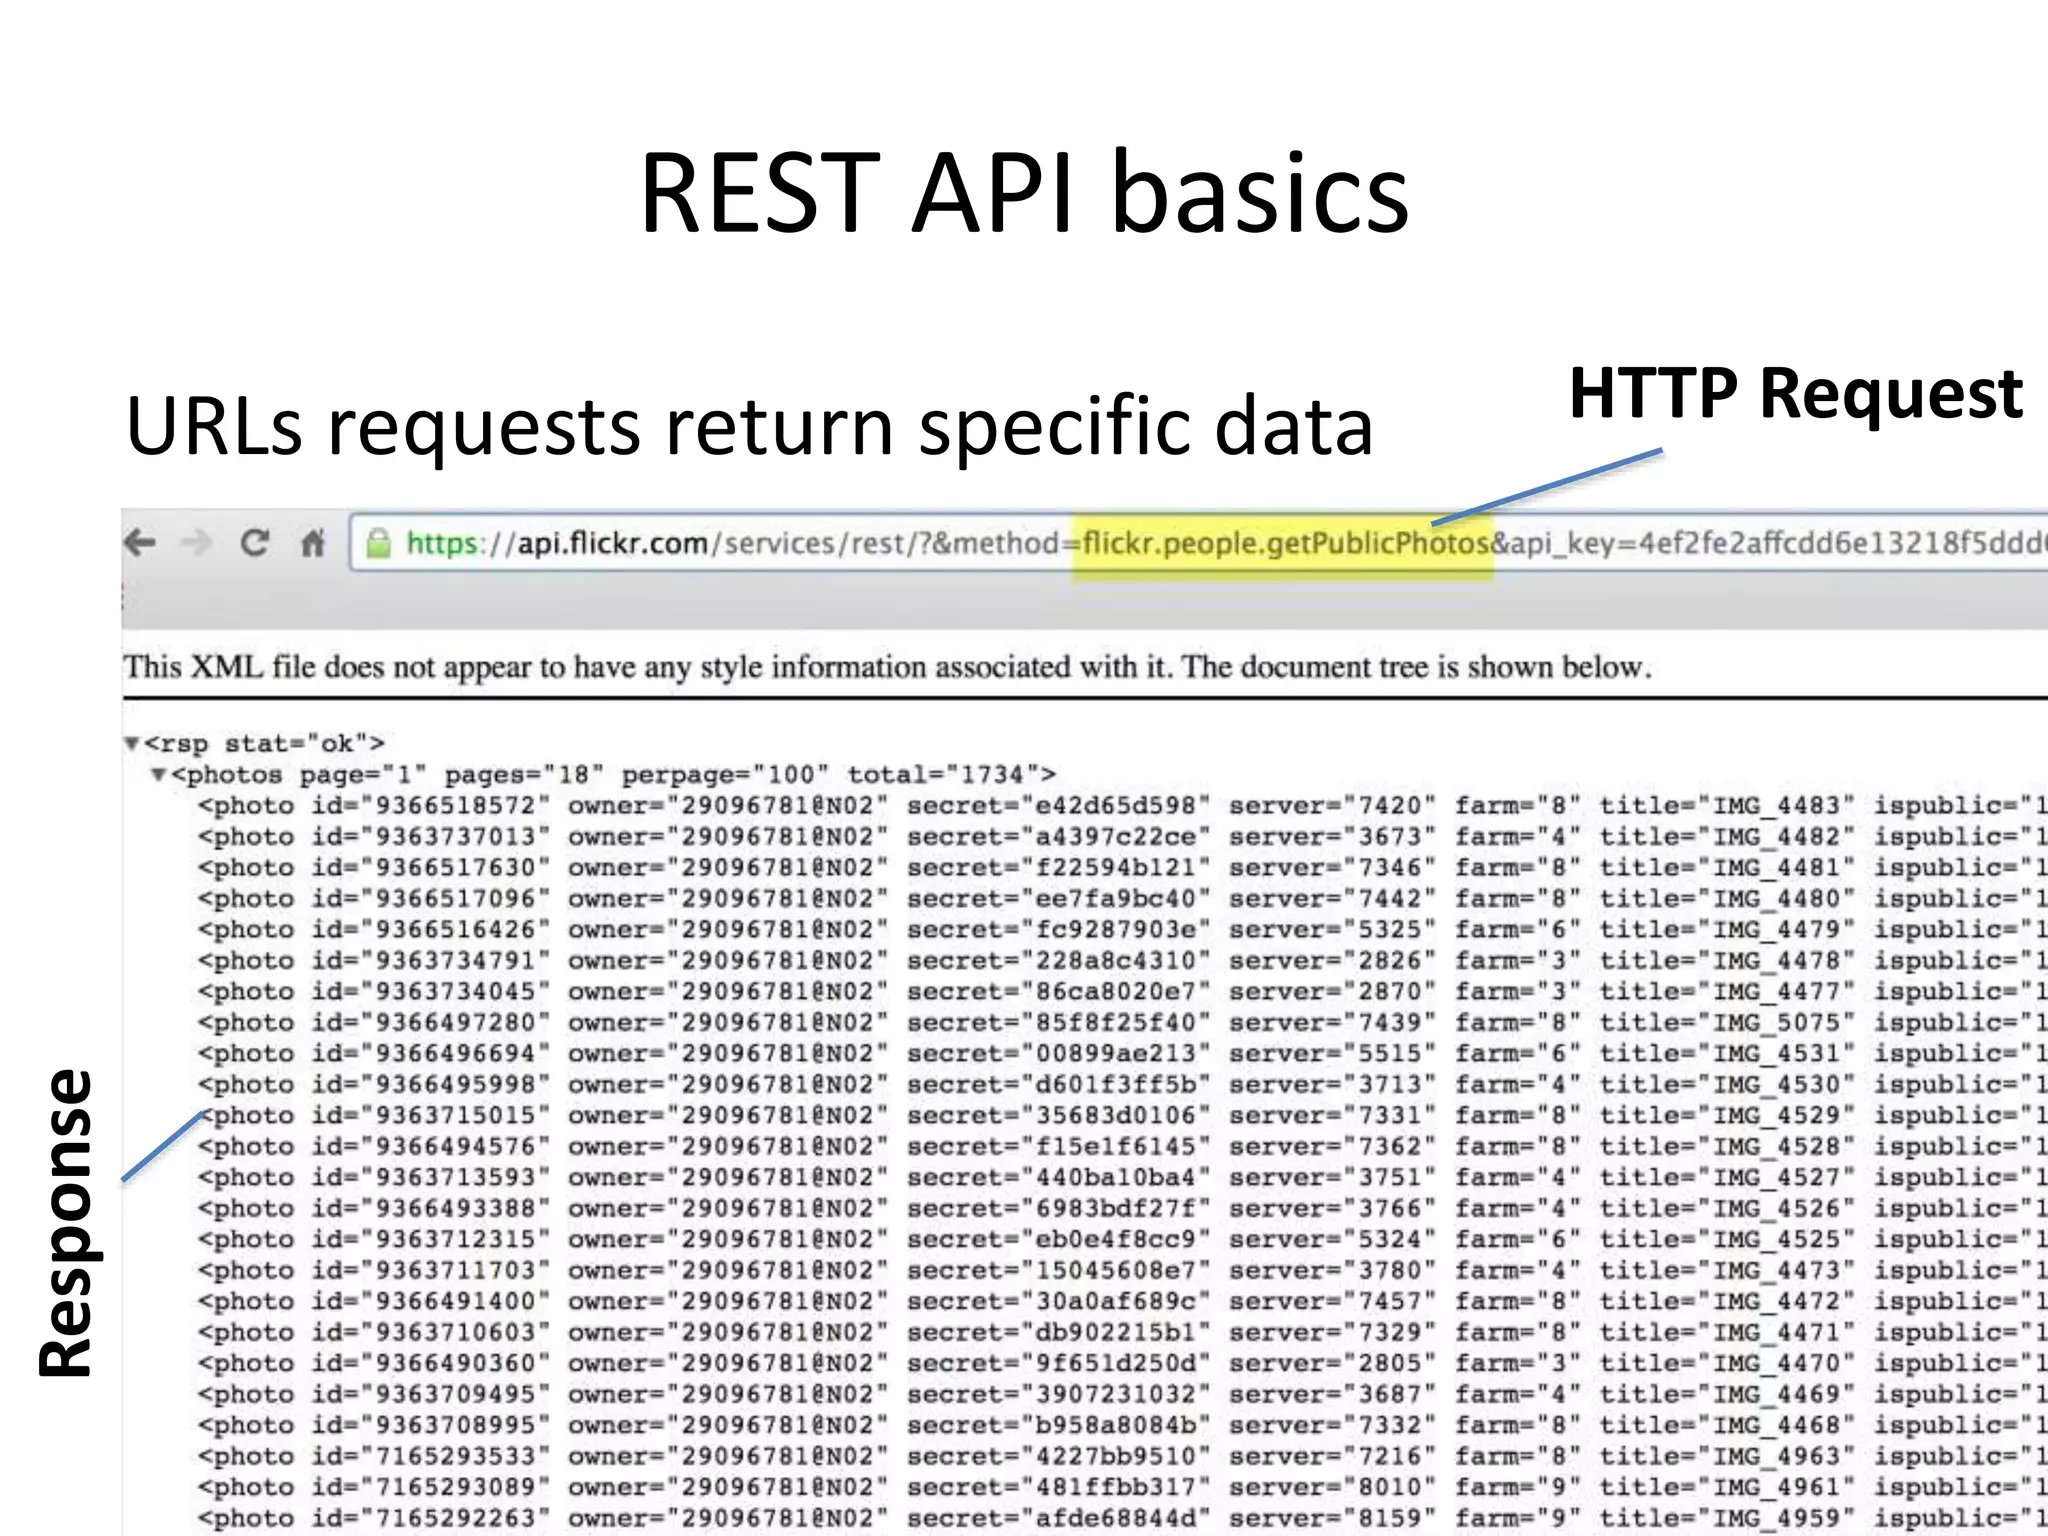Select photo row id="9363715015"
This screenshot has width=2048, height=1536.
(x=1122, y=1115)
